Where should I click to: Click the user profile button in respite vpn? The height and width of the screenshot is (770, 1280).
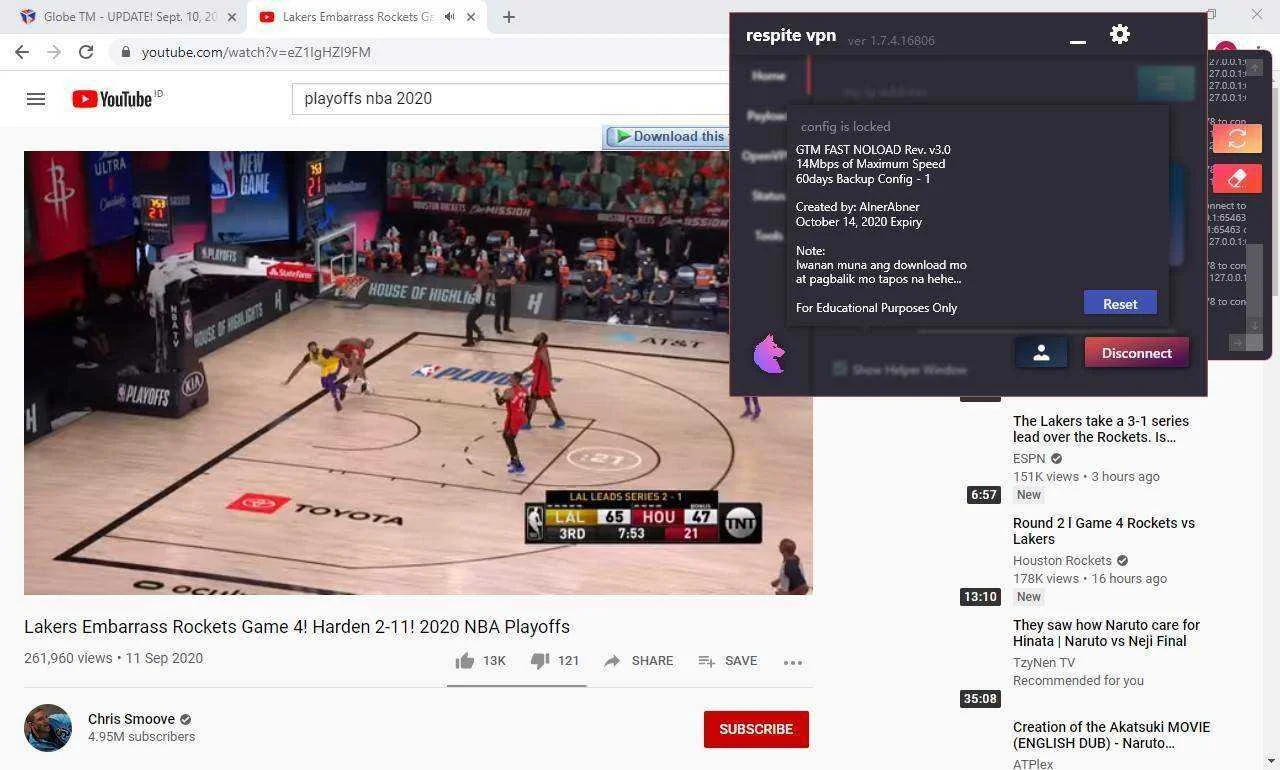point(1041,353)
